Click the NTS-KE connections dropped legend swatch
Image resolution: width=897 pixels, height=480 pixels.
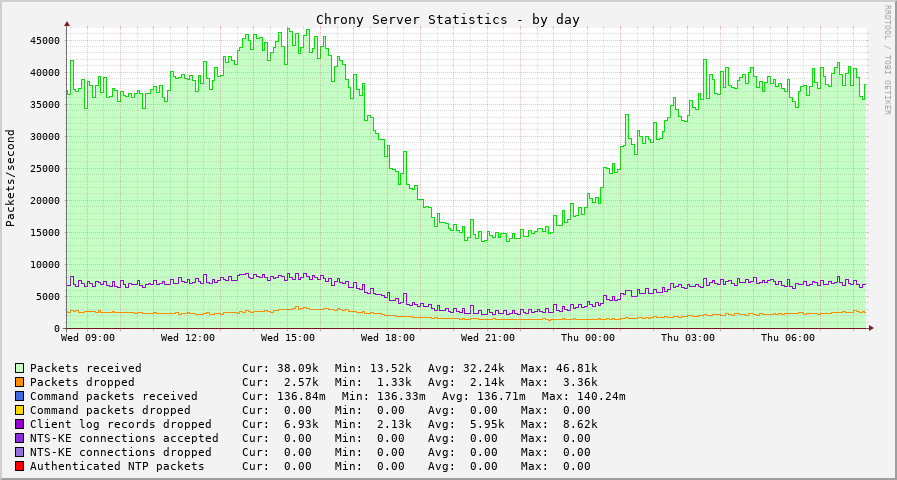19,453
